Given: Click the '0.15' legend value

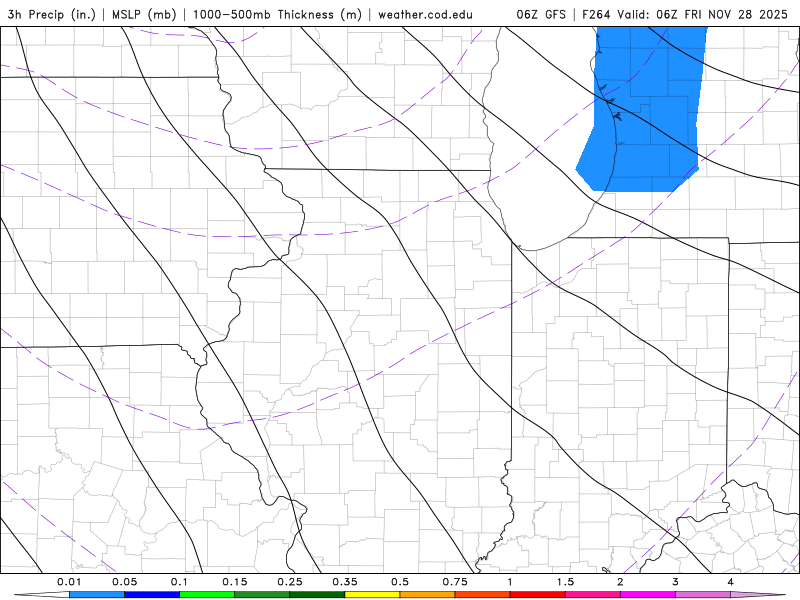Looking at the screenshot, I should pyautogui.click(x=235, y=582).
